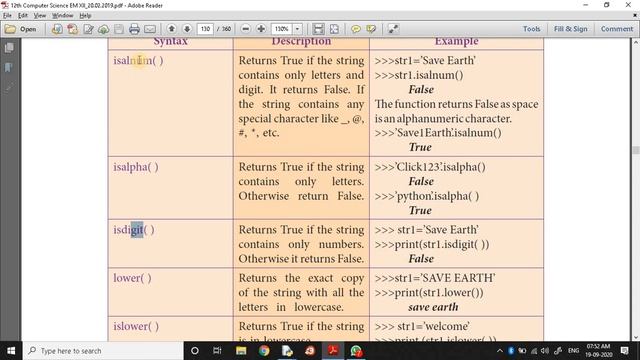Open the View menu

(x=40, y=16)
